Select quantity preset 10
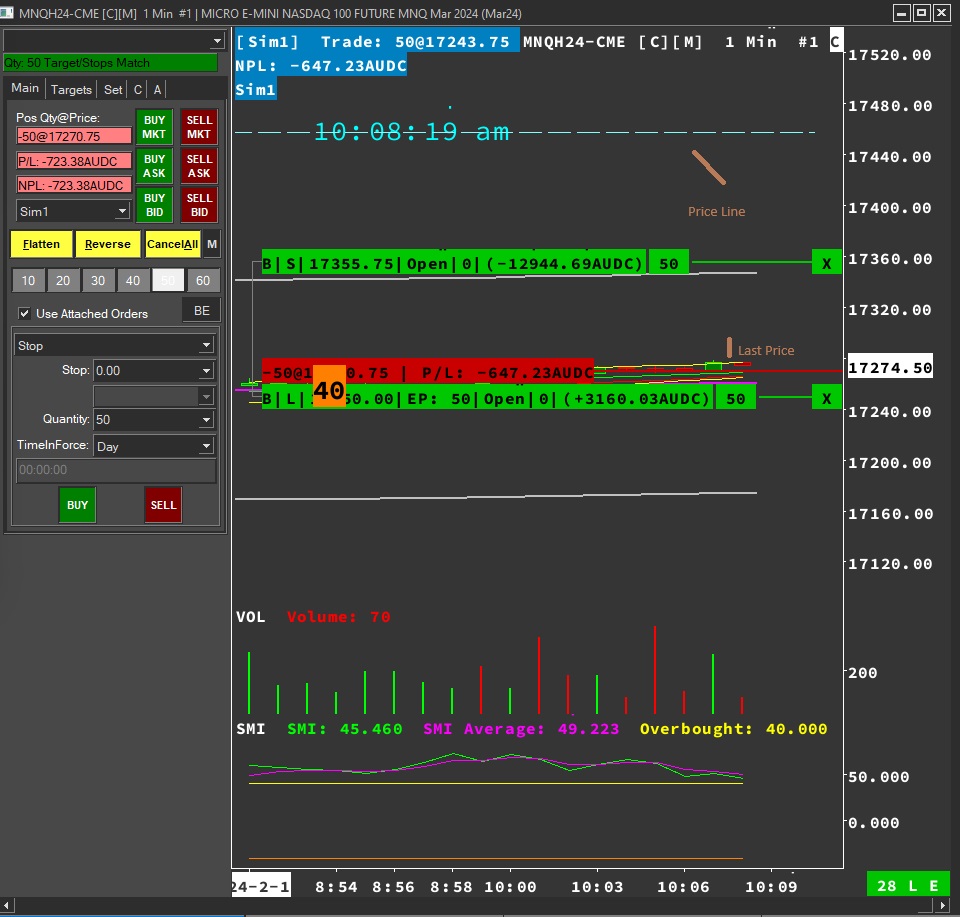960x917 pixels. click(x=29, y=281)
